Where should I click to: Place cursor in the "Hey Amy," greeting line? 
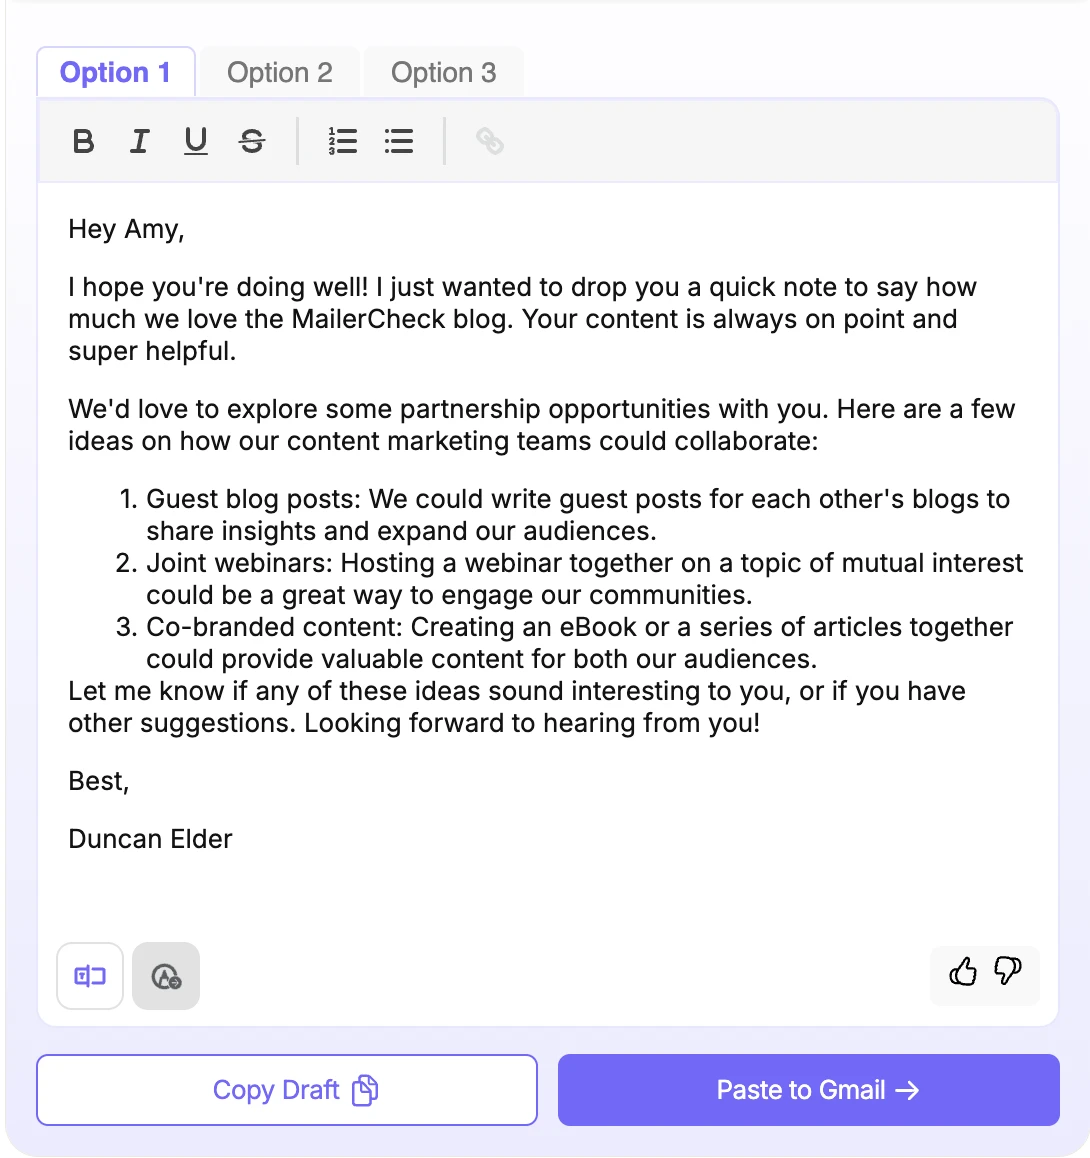126,229
